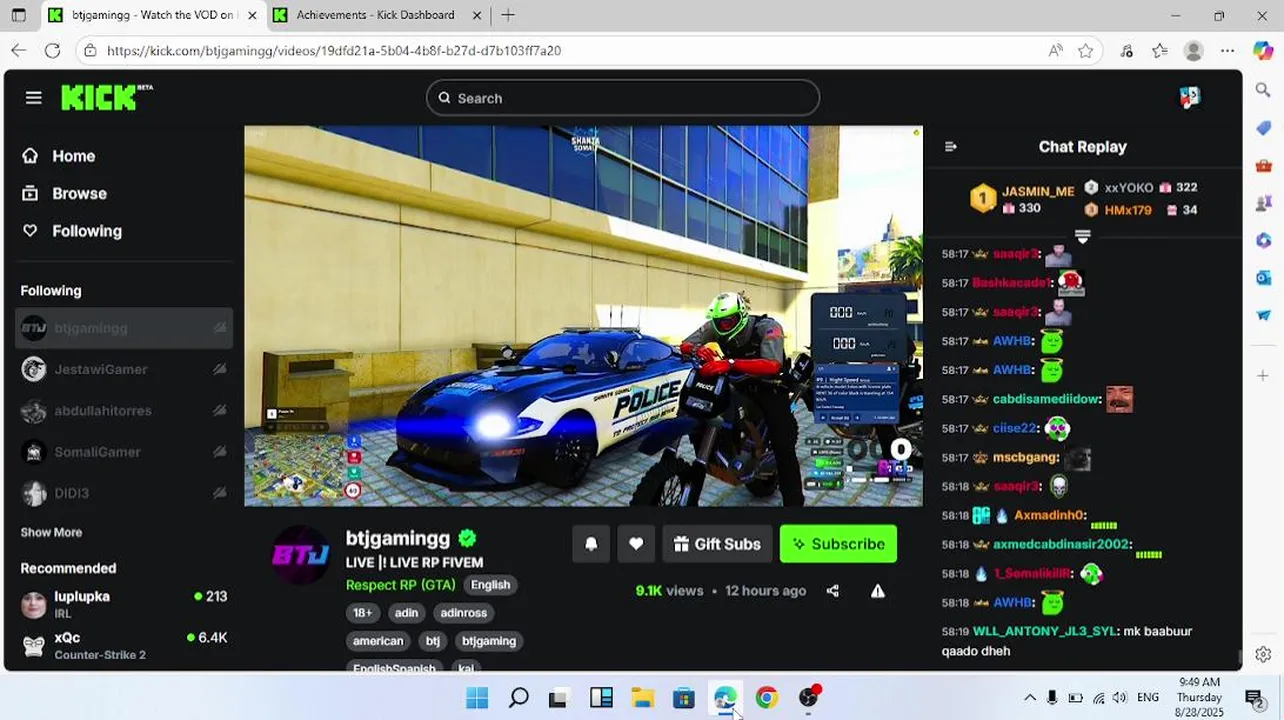Viewport: 1284px width, 720px height.
Task: Open the Outlook icon in Edge sidebar
Action: click(1263, 278)
